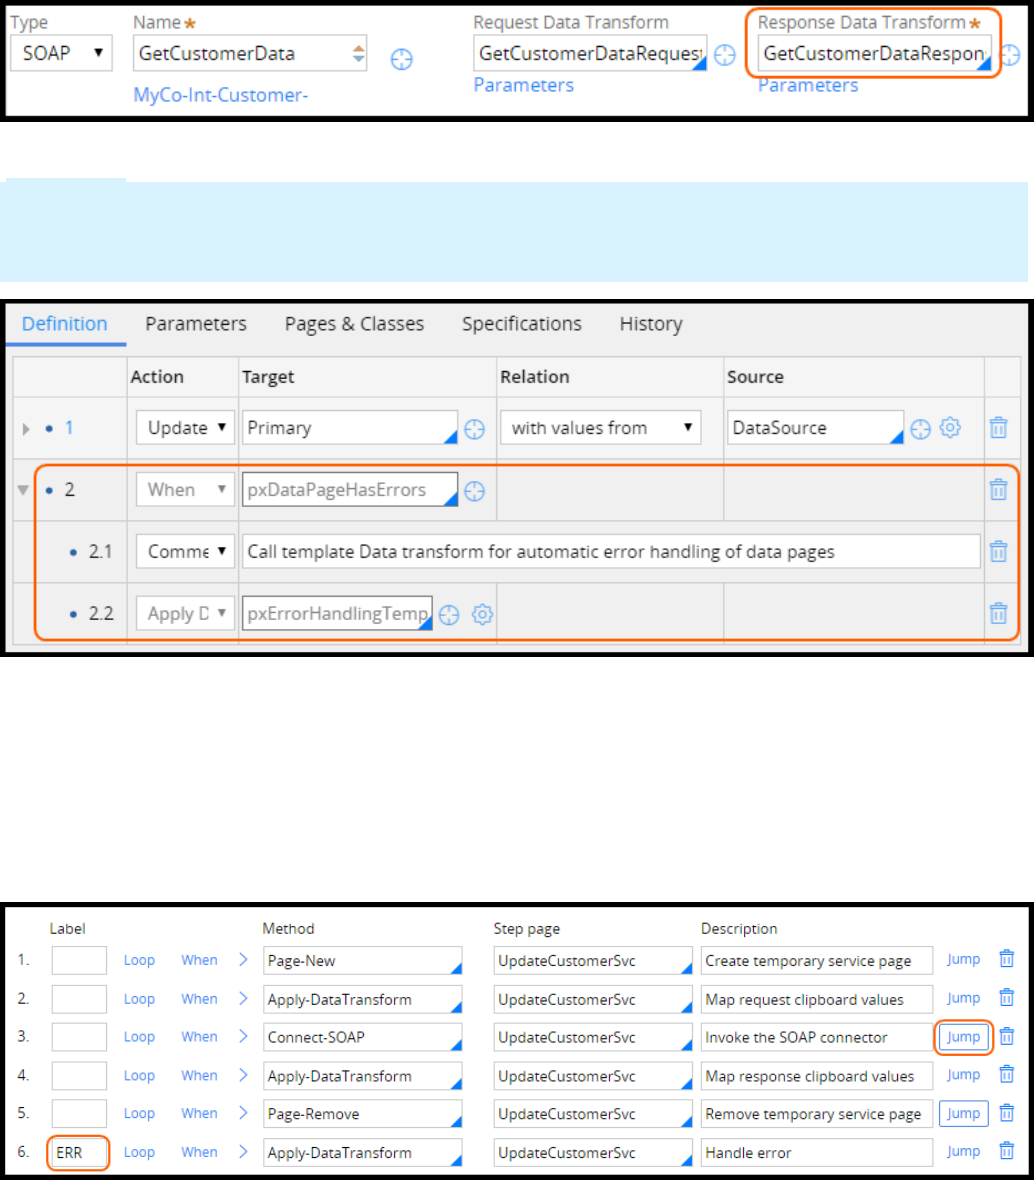Open the Type SOAP dropdown
The image size is (1034, 1180).
(62, 53)
